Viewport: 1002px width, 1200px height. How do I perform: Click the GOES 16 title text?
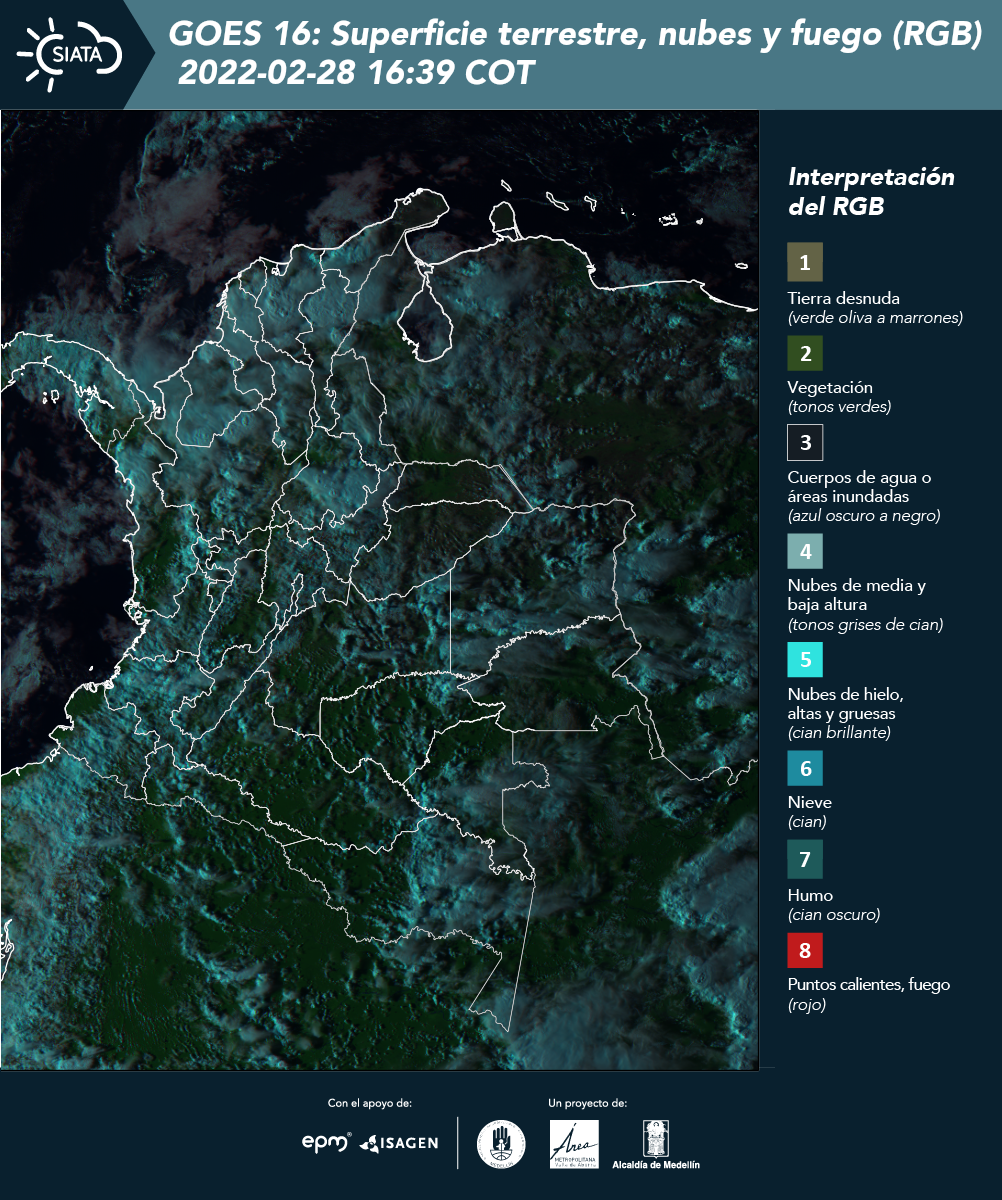pyautogui.click(x=576, y=34)
